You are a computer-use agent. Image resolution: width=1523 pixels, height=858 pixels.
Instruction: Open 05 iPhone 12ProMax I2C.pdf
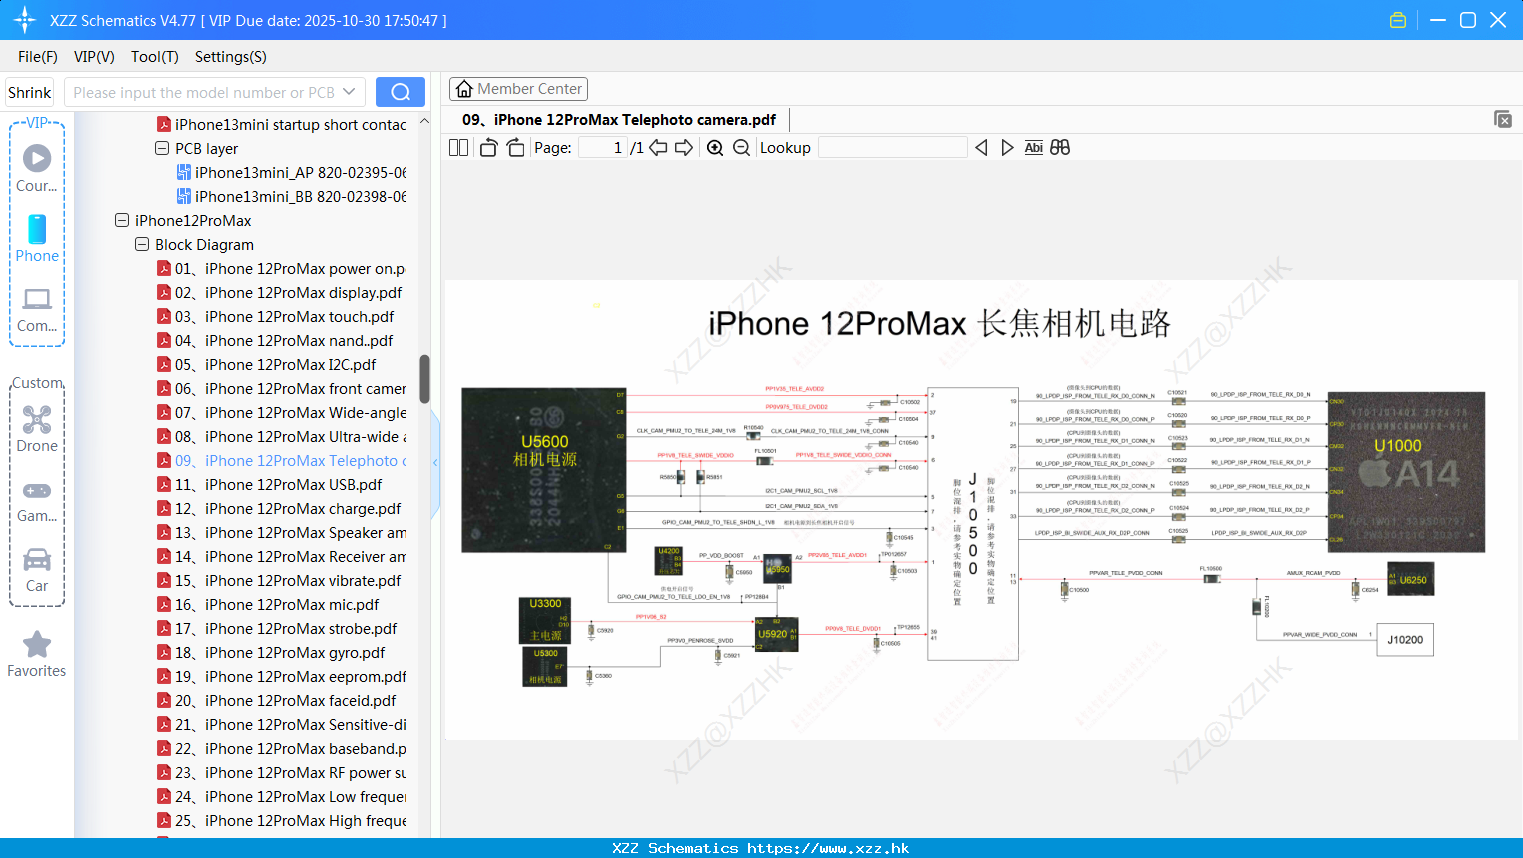pyautogui.click(x=266, y=364)
